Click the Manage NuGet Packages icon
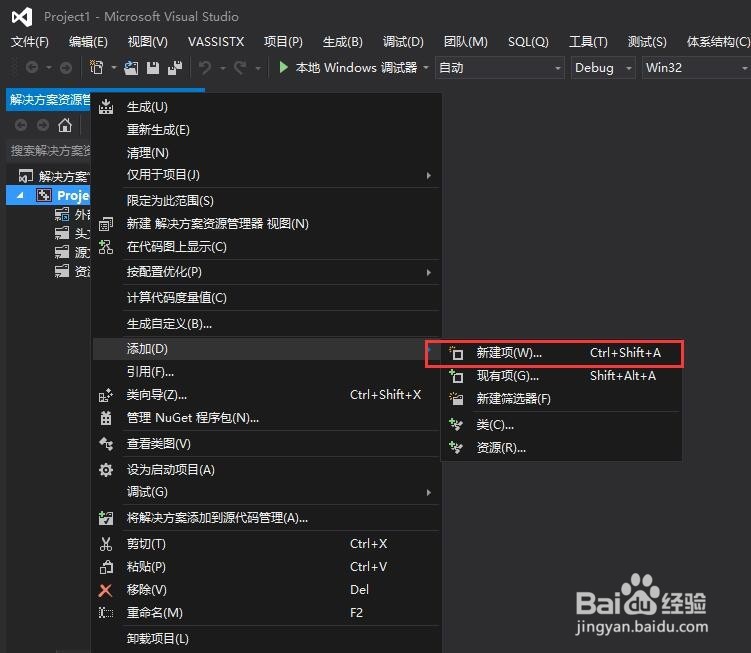751x653 pixels. click(106, 418)
